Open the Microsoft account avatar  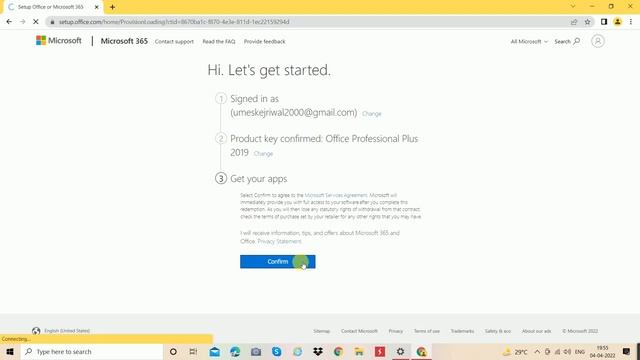(598, 41)
